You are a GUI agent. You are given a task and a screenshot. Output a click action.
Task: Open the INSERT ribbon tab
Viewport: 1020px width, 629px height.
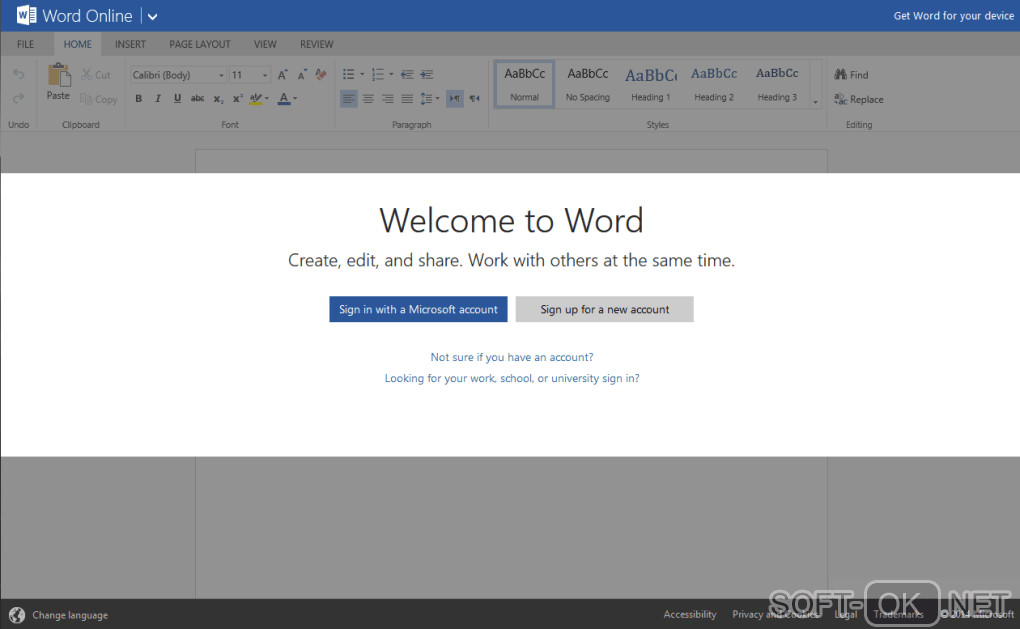click(130, 44)
